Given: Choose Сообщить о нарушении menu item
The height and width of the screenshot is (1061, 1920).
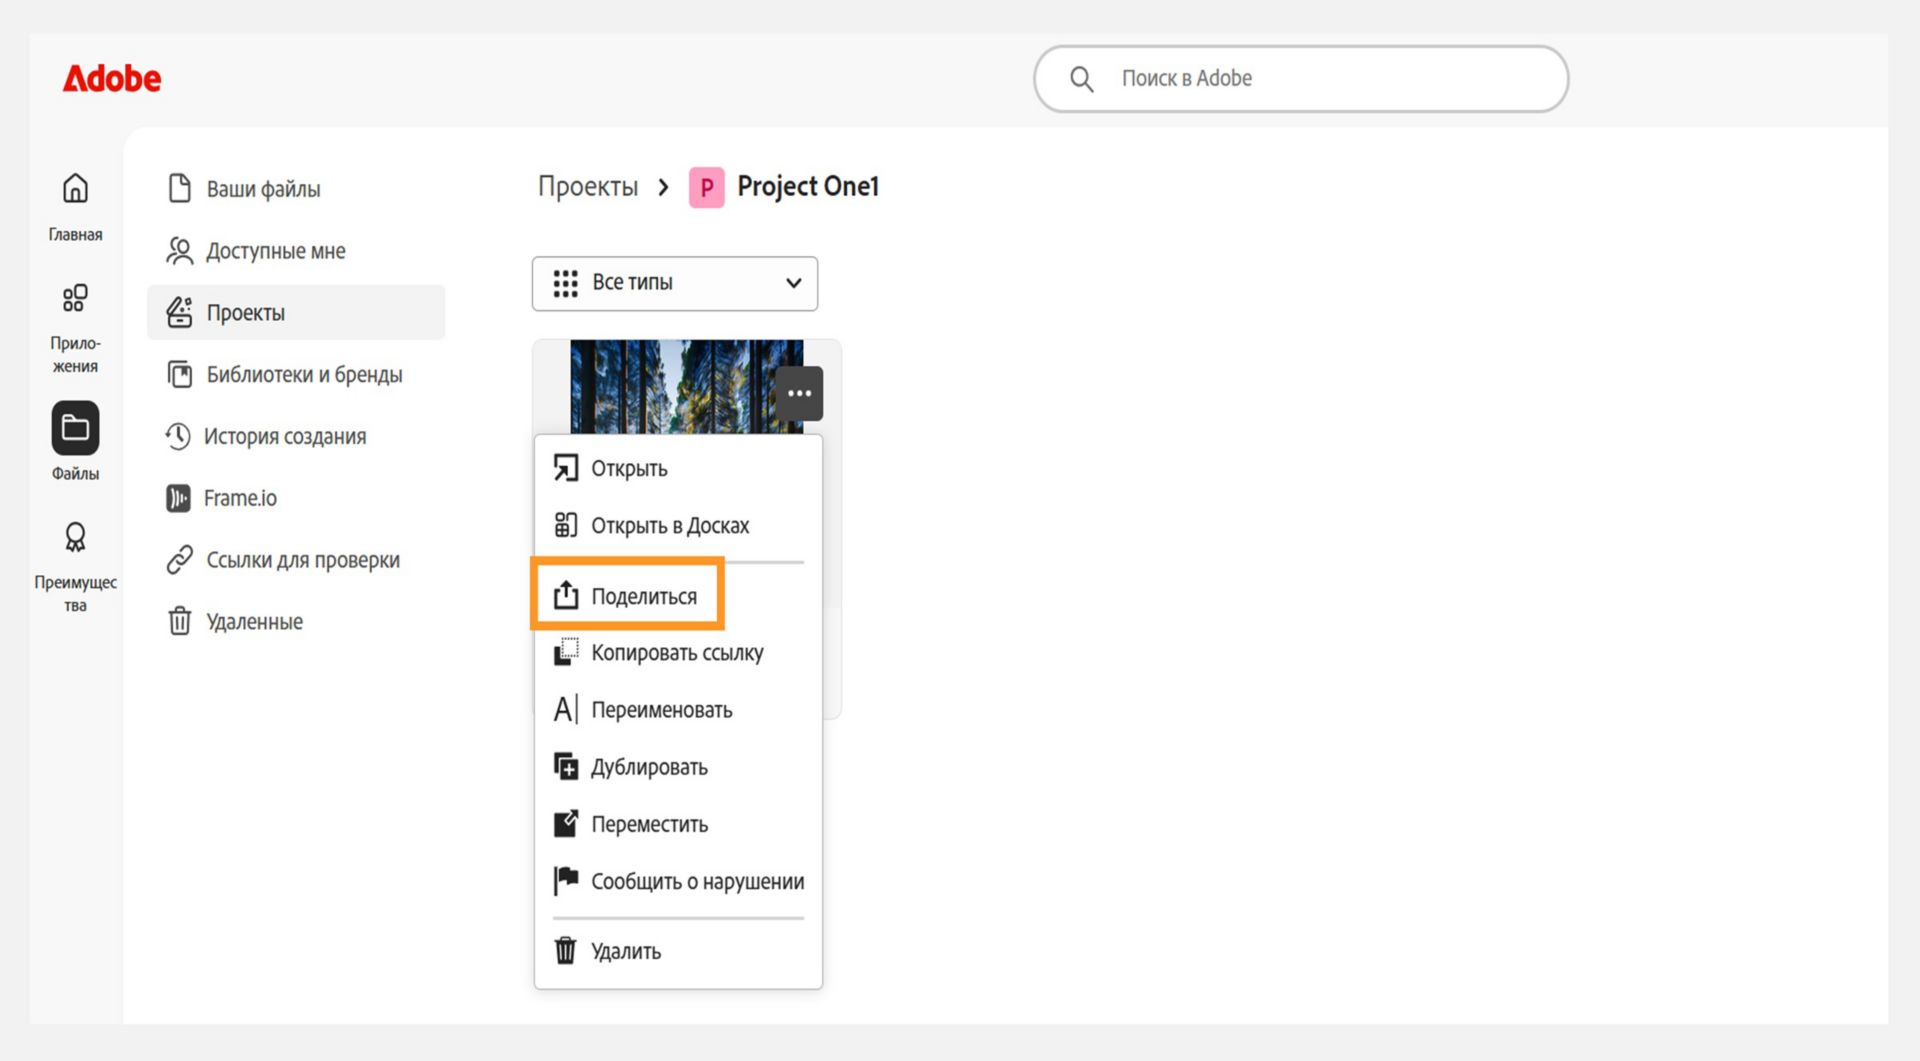Looking at the screenshot, I should (678, 881).
